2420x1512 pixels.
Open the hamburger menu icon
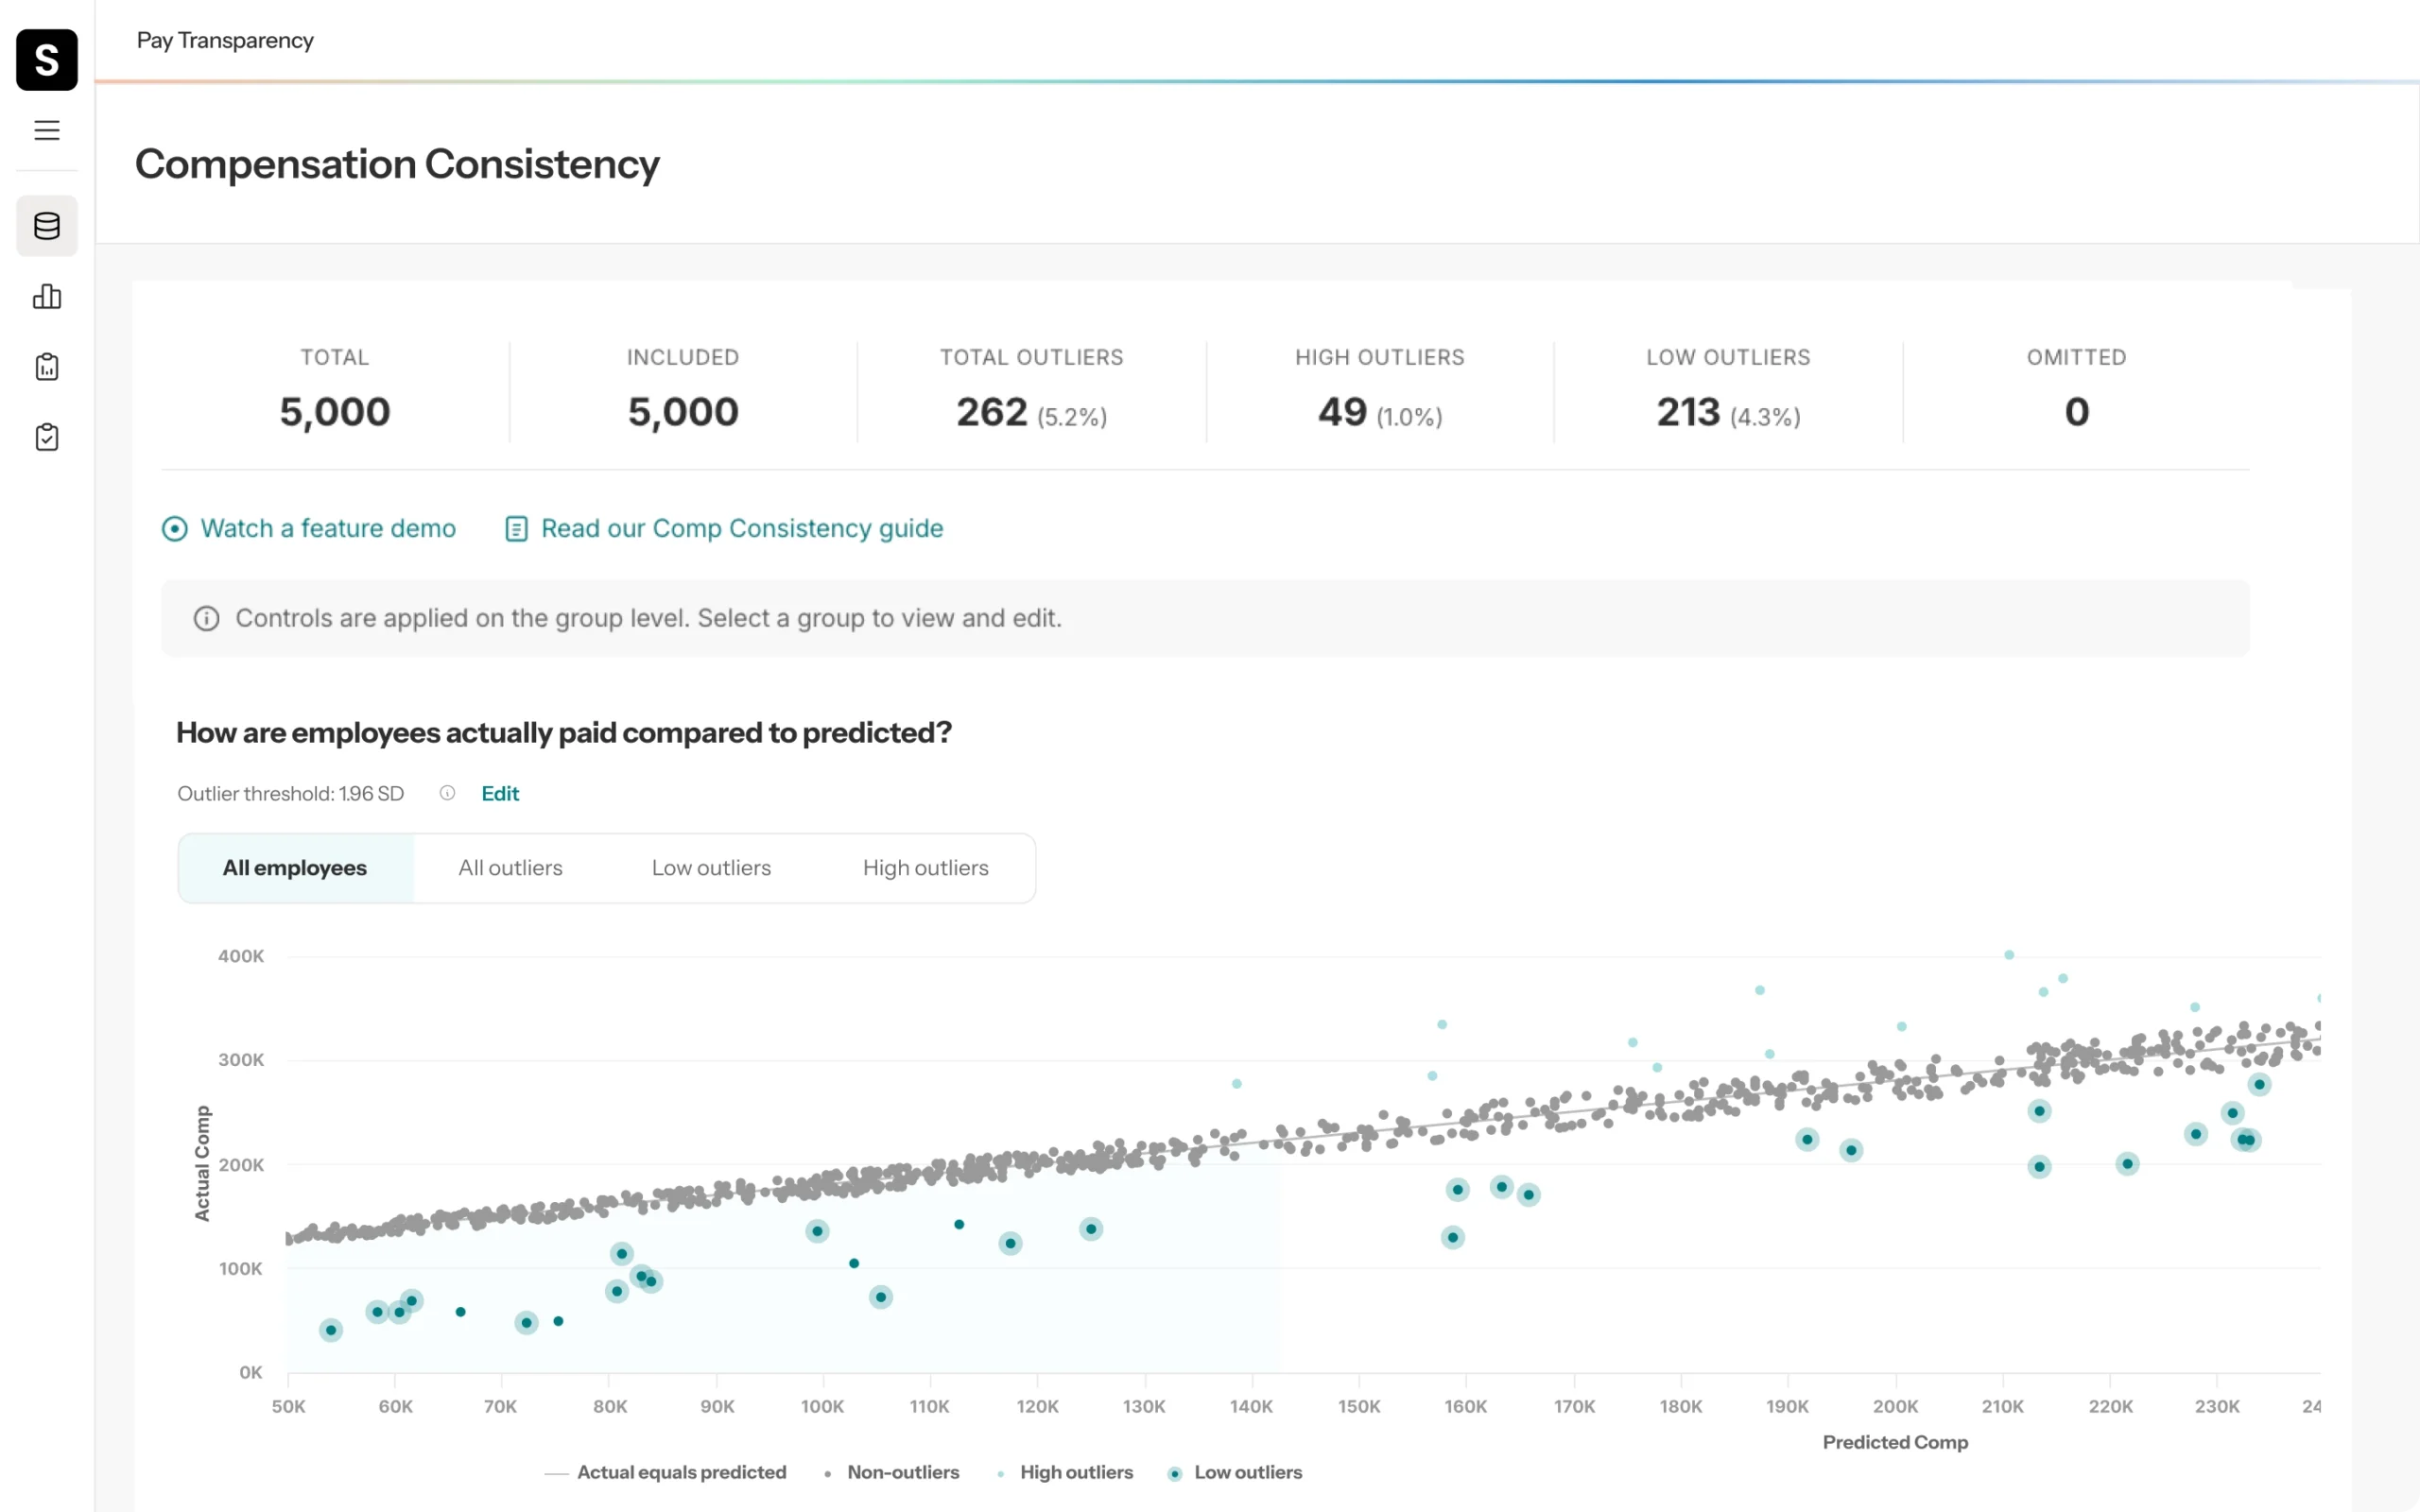pyautogui.click(x=47, y=130)
